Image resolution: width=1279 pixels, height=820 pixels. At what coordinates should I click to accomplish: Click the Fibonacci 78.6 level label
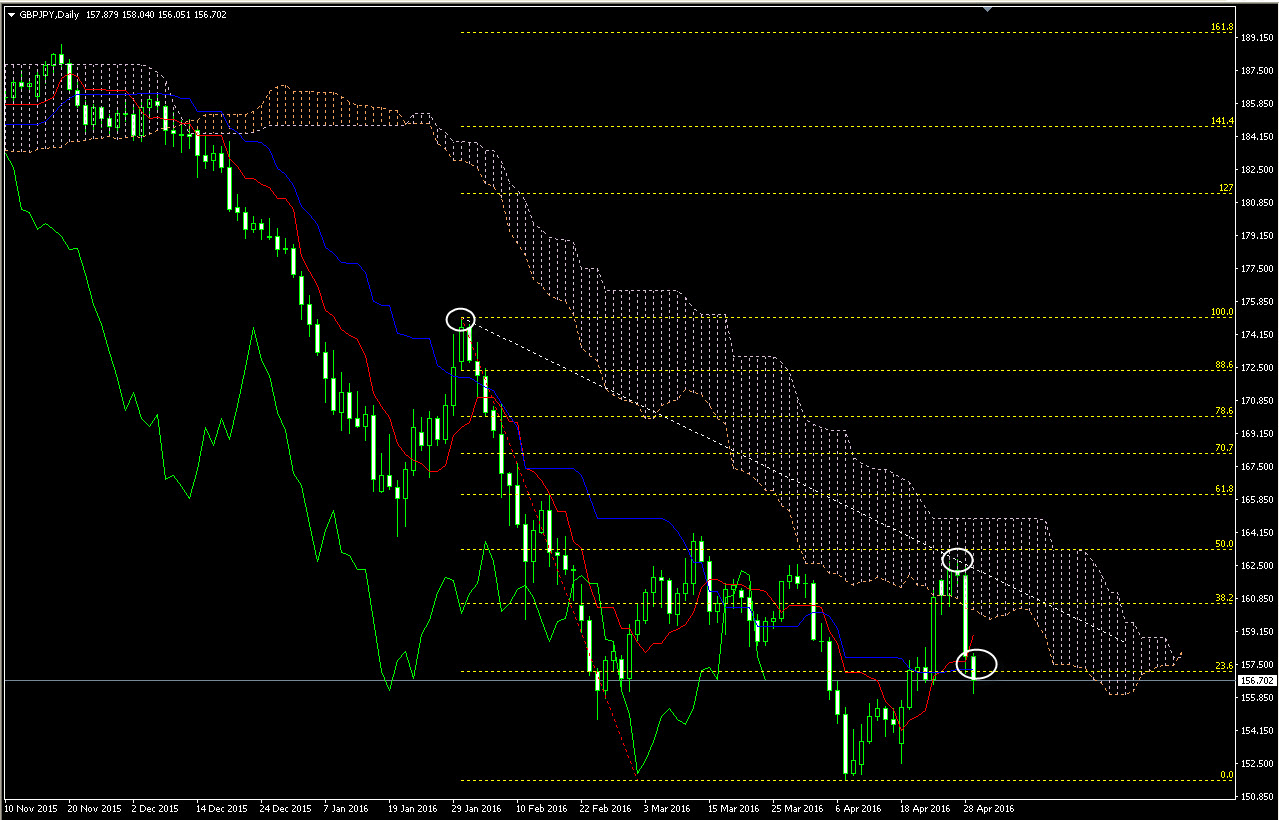[1224, 411]
